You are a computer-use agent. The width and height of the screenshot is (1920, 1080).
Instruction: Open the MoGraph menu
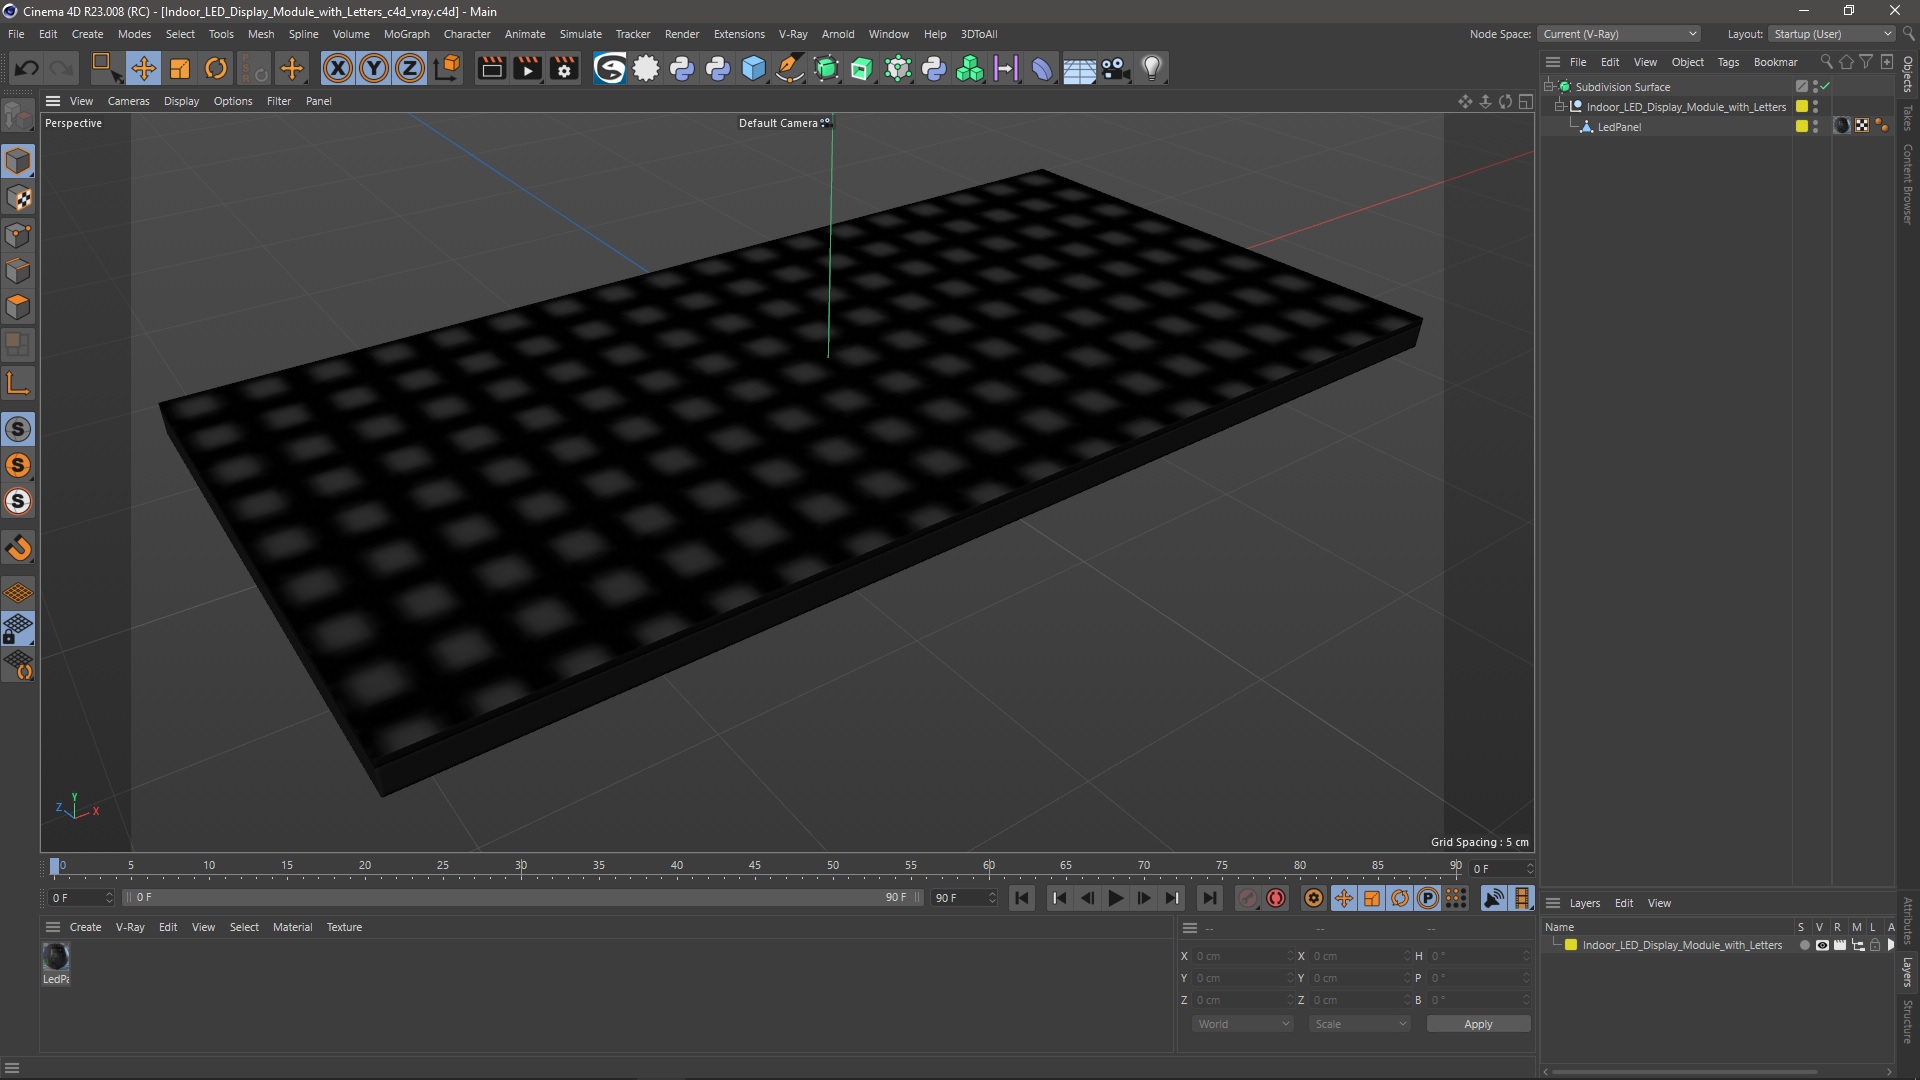(406, 34)
